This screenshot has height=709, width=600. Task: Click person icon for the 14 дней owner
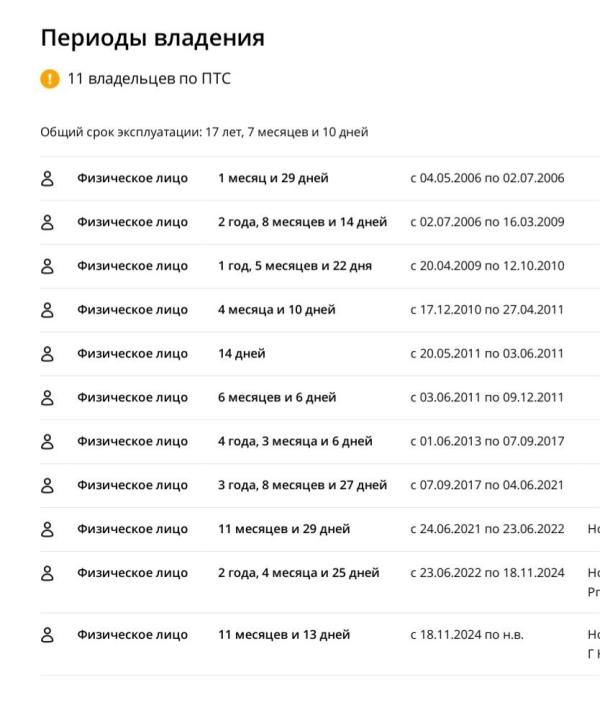click(x=46, y=353)
